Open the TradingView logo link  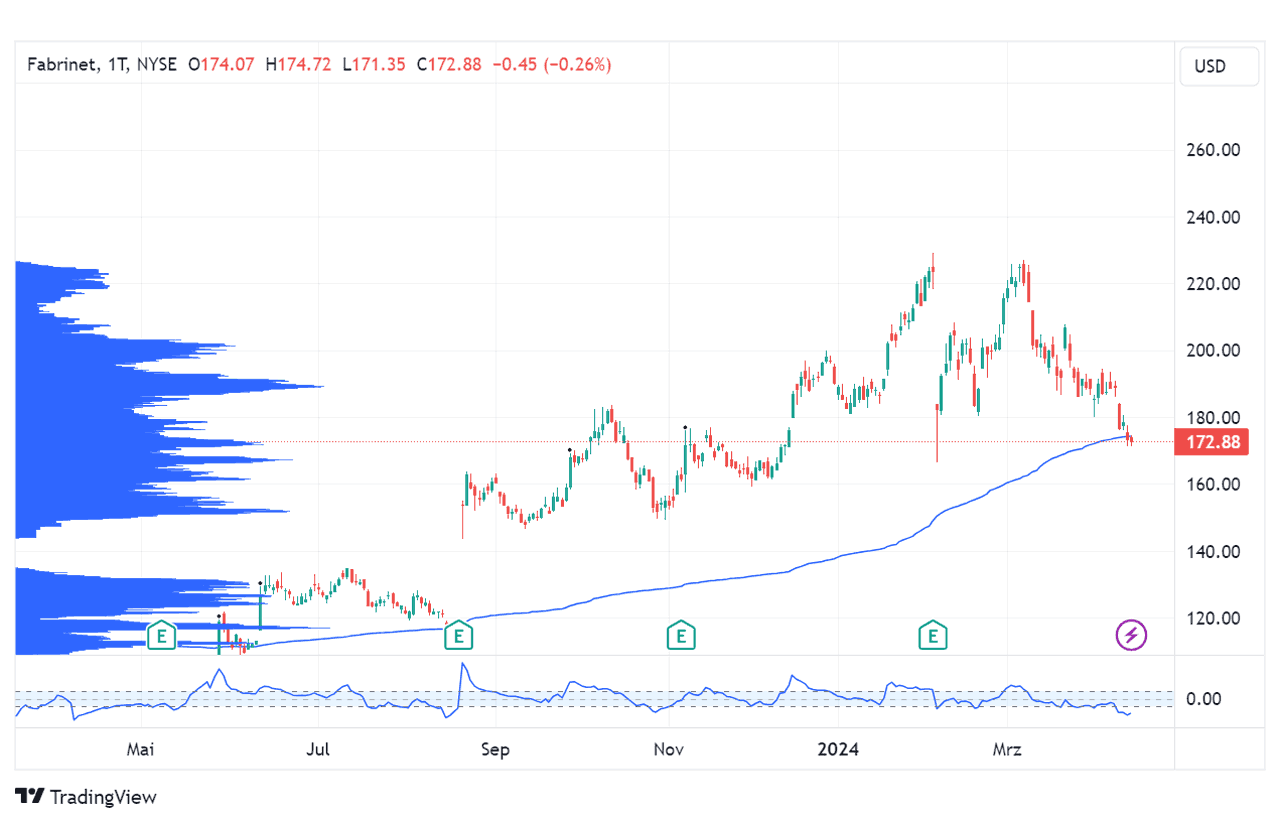pyautogui.click(x=86, y=797)
